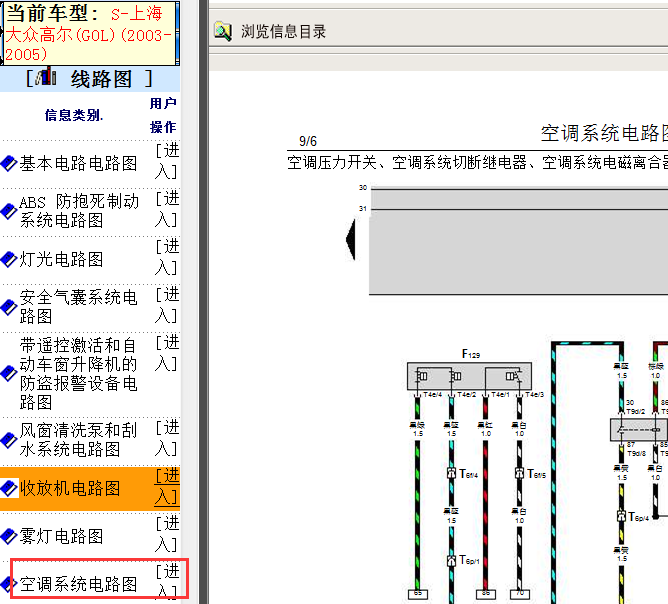This screenshot has width=668, height=604.
Task: Select highlighted 收放机电路图 entry
Action: coord(70,488)
